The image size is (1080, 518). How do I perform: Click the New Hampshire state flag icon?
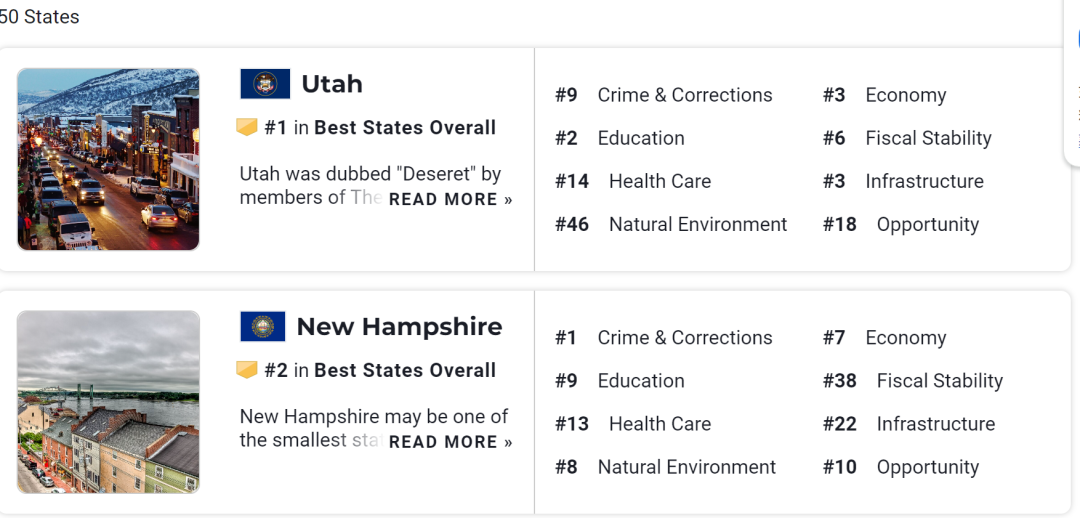(262, 327)
